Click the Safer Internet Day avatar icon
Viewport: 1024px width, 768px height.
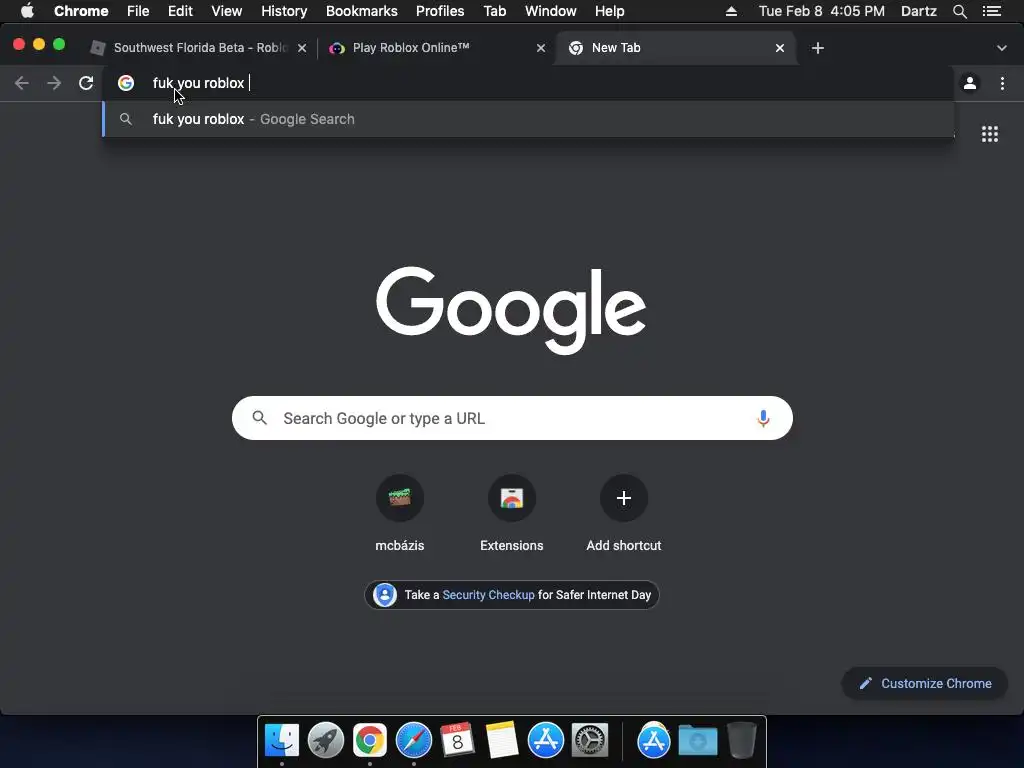coord(385,595)
